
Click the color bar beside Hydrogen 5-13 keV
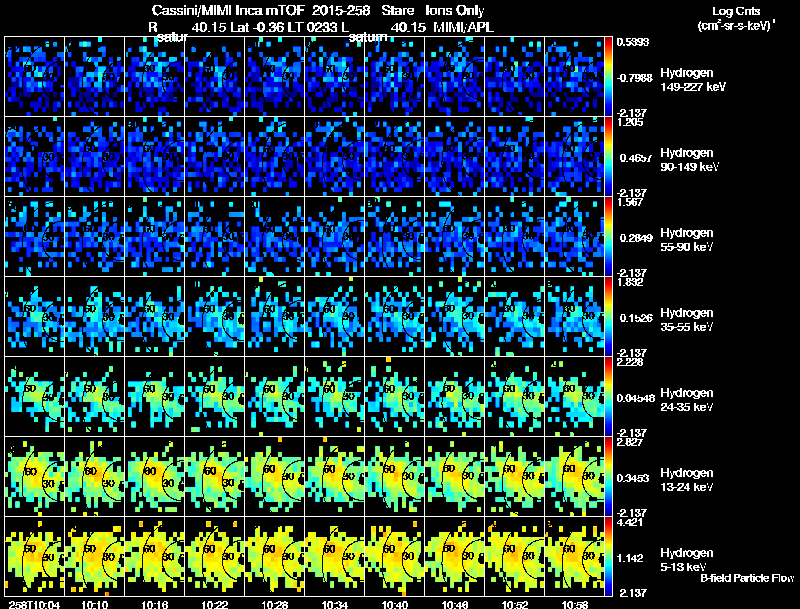point(609,557)
